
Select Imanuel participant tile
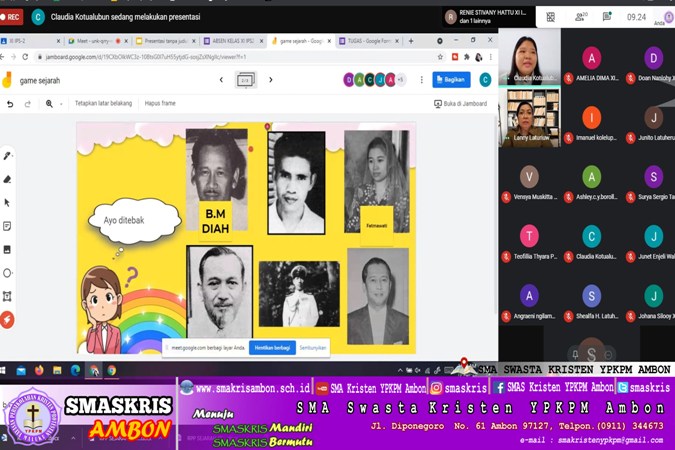coord(592,123)
